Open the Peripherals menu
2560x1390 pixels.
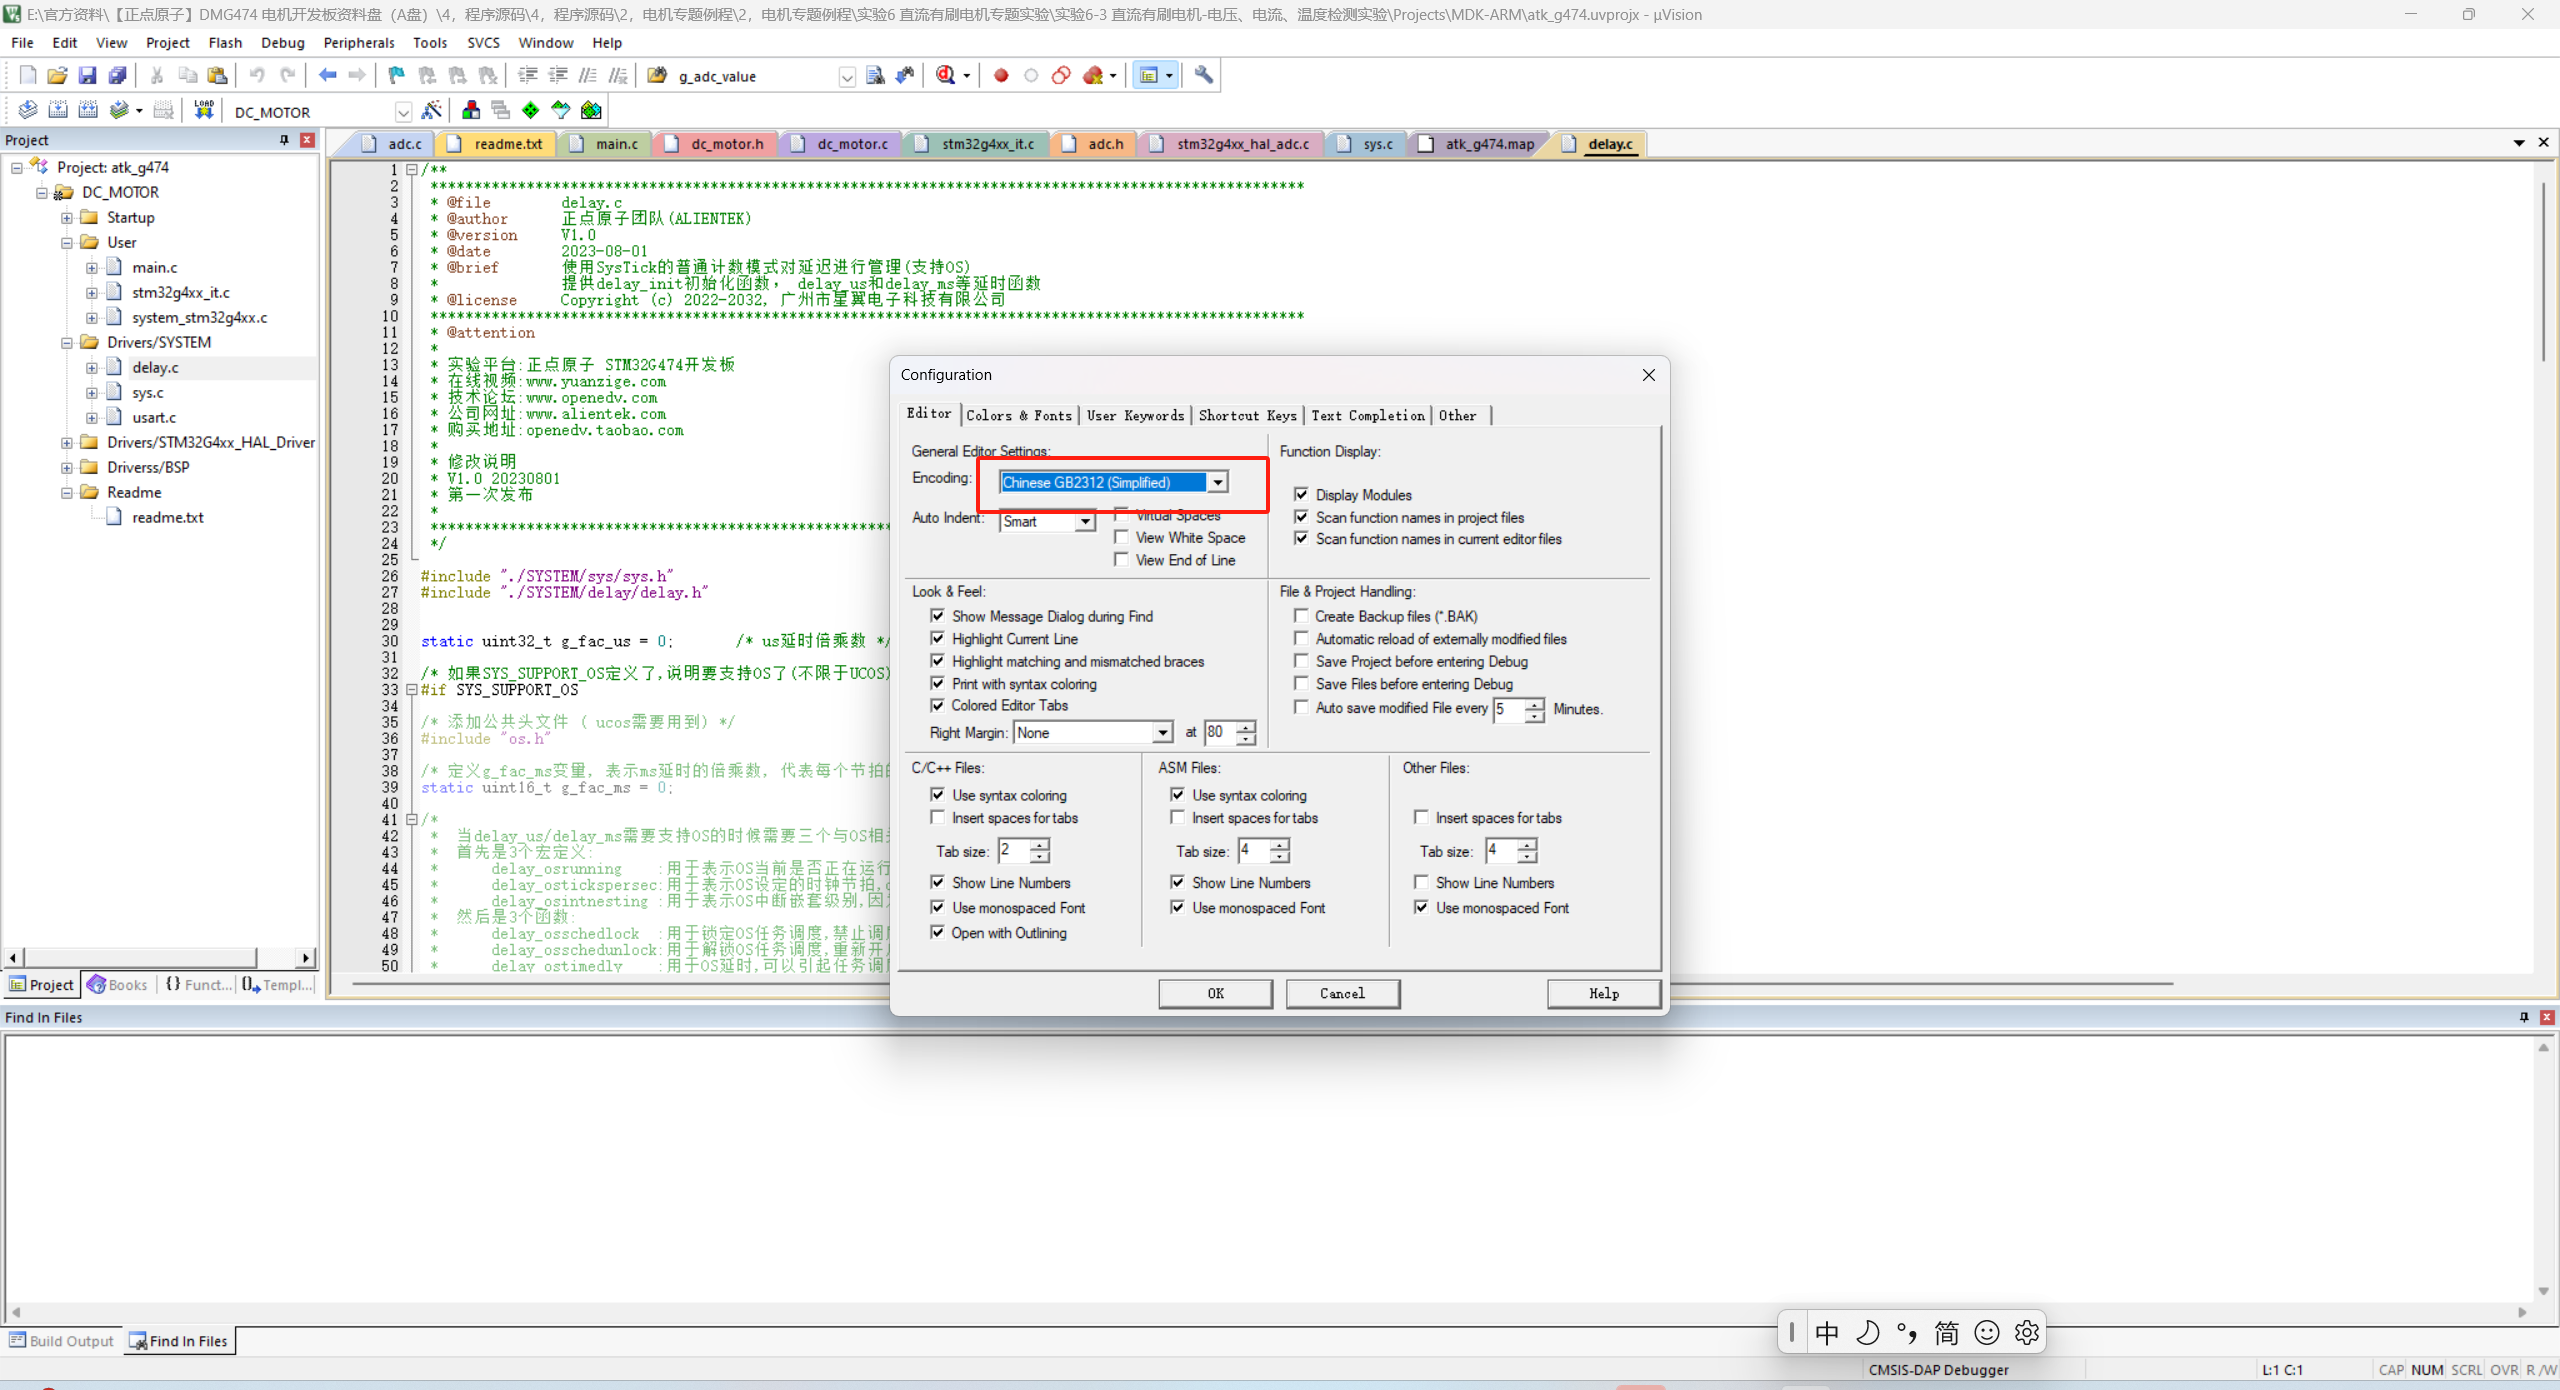358,43
